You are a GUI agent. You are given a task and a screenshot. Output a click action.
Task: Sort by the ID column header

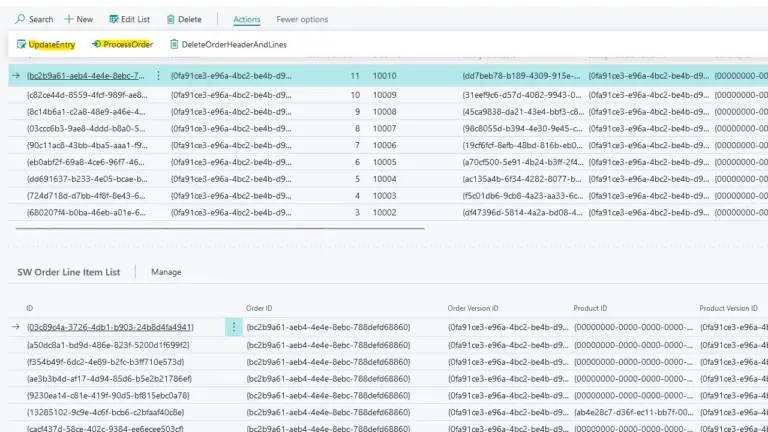pos(30,308)
